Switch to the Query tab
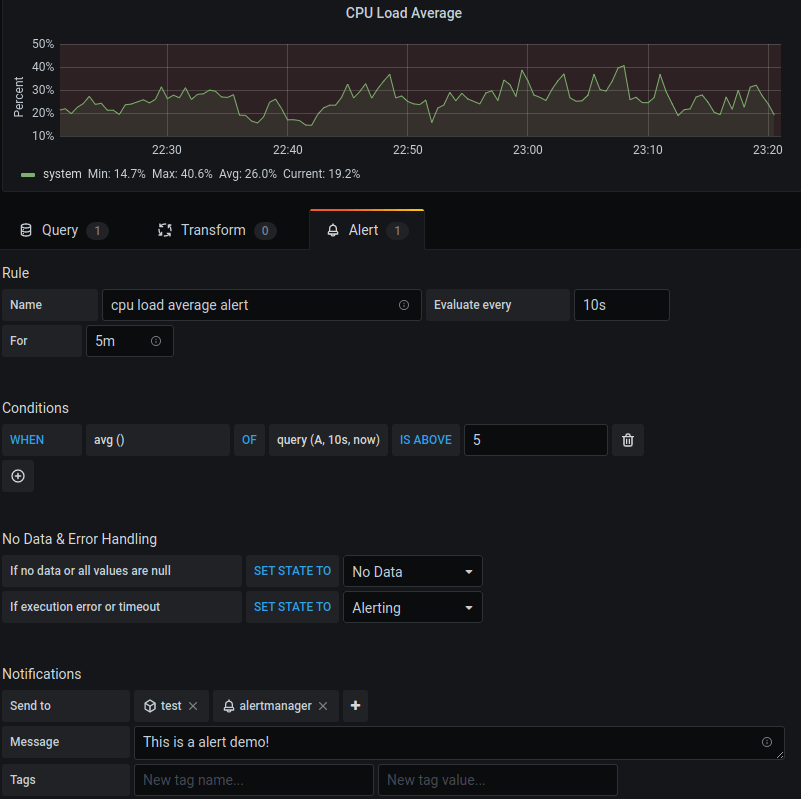Viewport: 801px width, 799px height. tap(60, 230)
